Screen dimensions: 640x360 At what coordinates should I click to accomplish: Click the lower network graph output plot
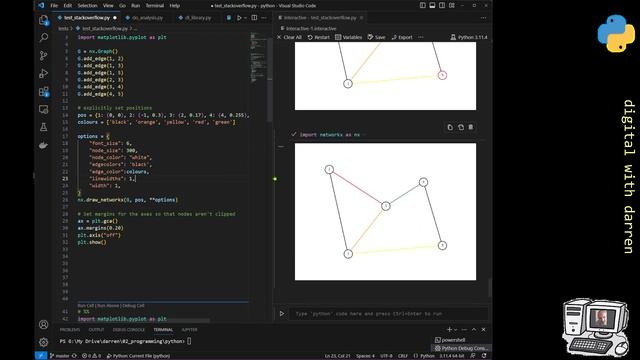click(385, 211)
